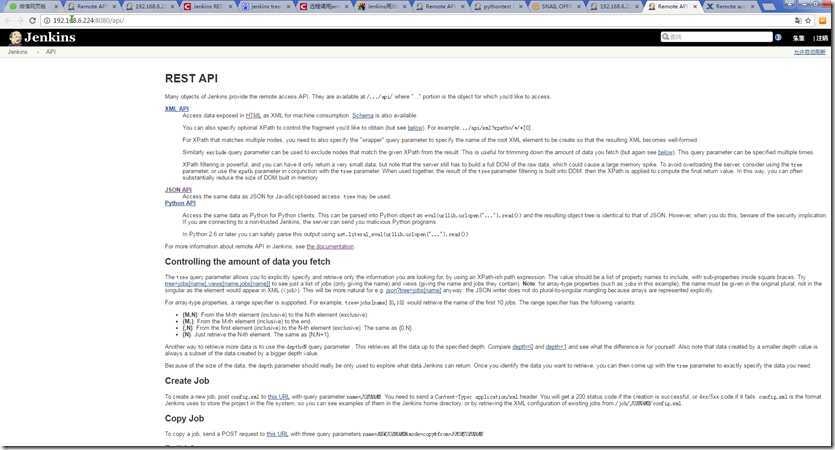Image resolution: width=835 pixels, height=450 pixels.
Task: Click 'below' link in the XPath example line
Action: (x=415, y=128)
